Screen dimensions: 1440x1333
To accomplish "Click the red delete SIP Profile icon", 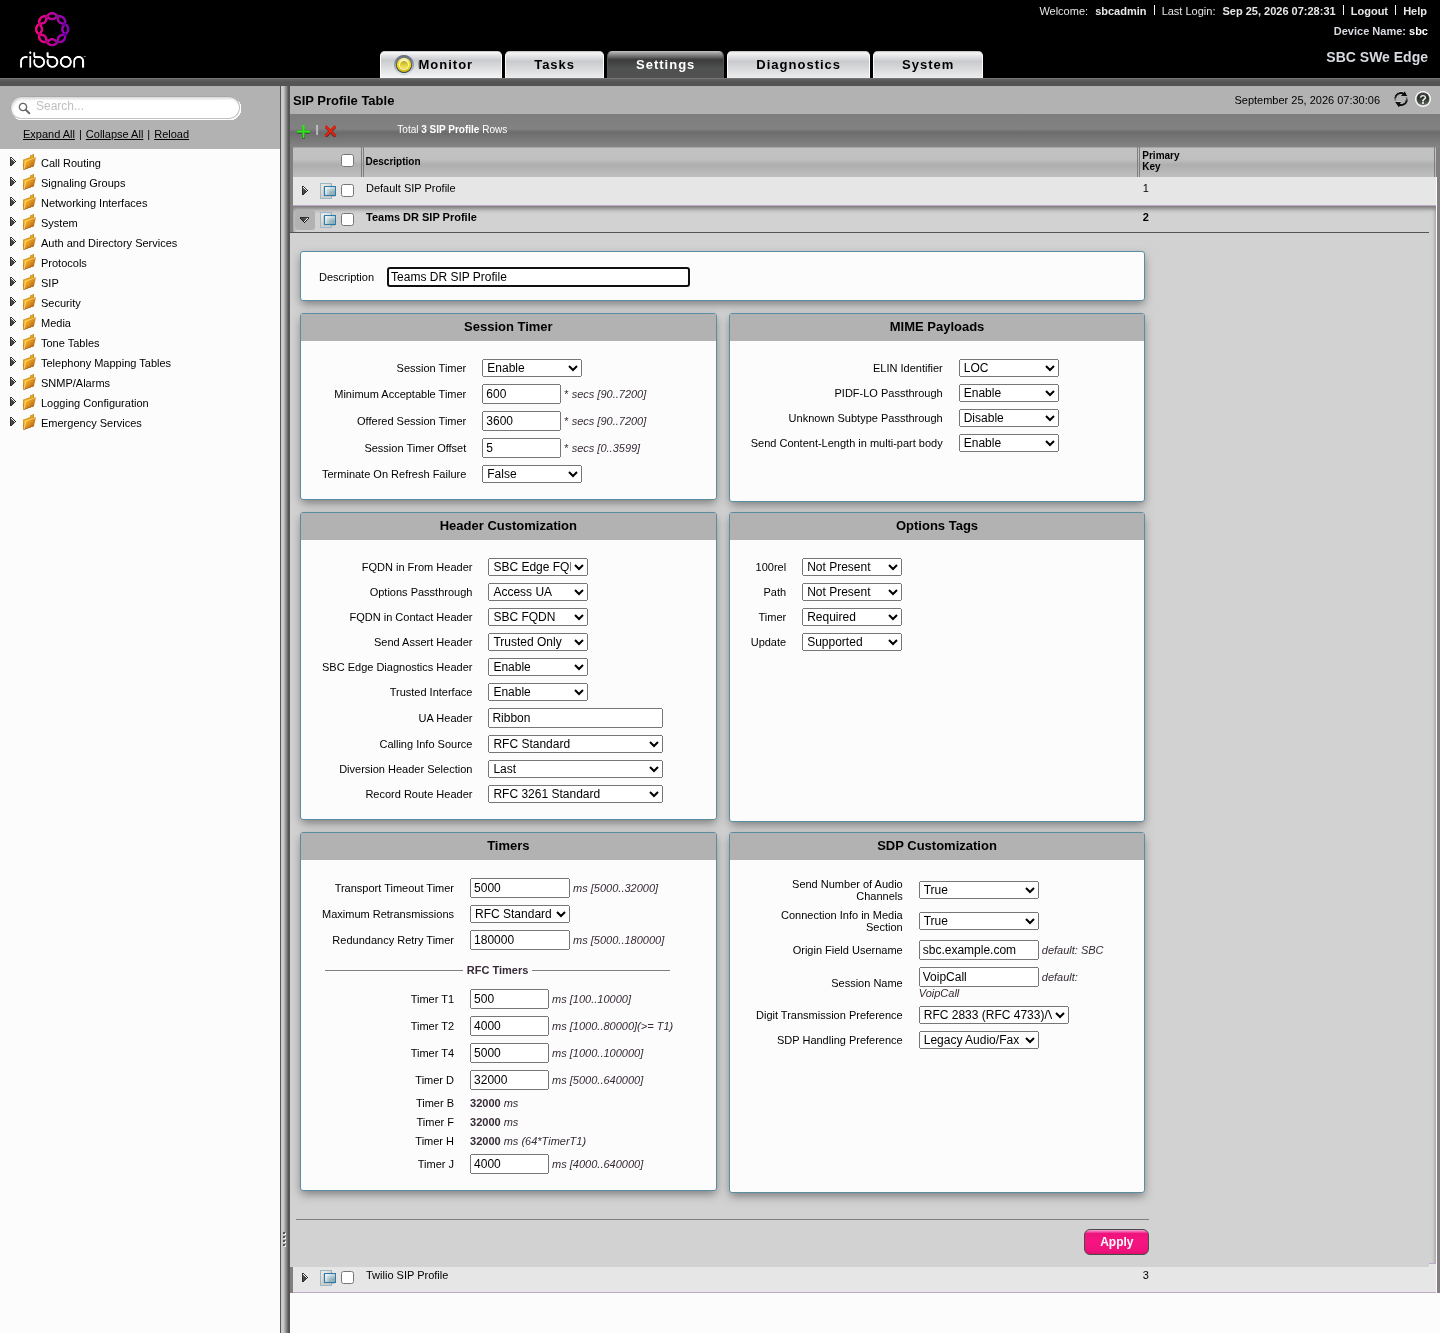I will point(330,131).
